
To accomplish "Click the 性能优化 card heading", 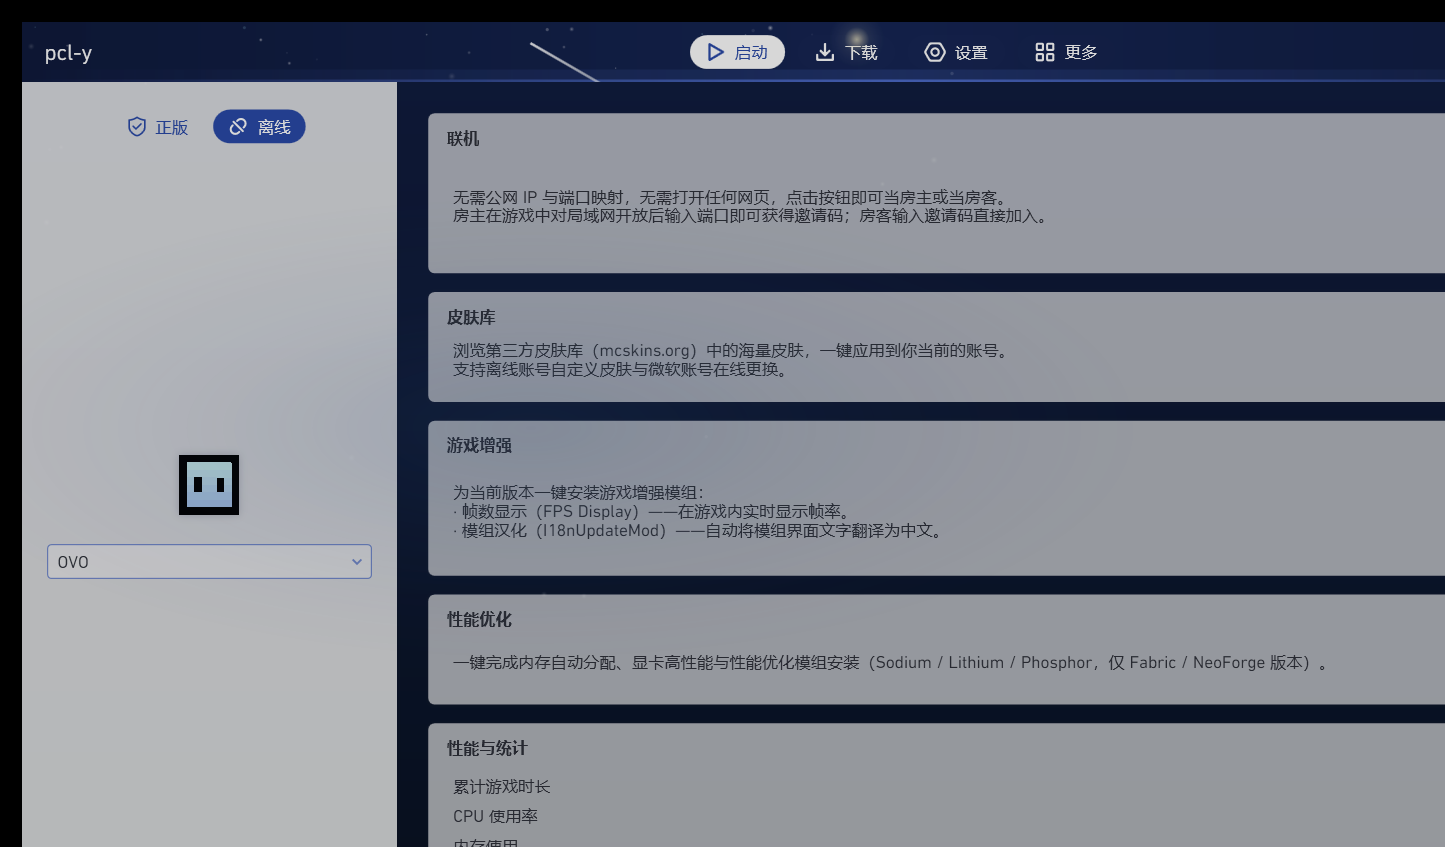I will point(479,619).
